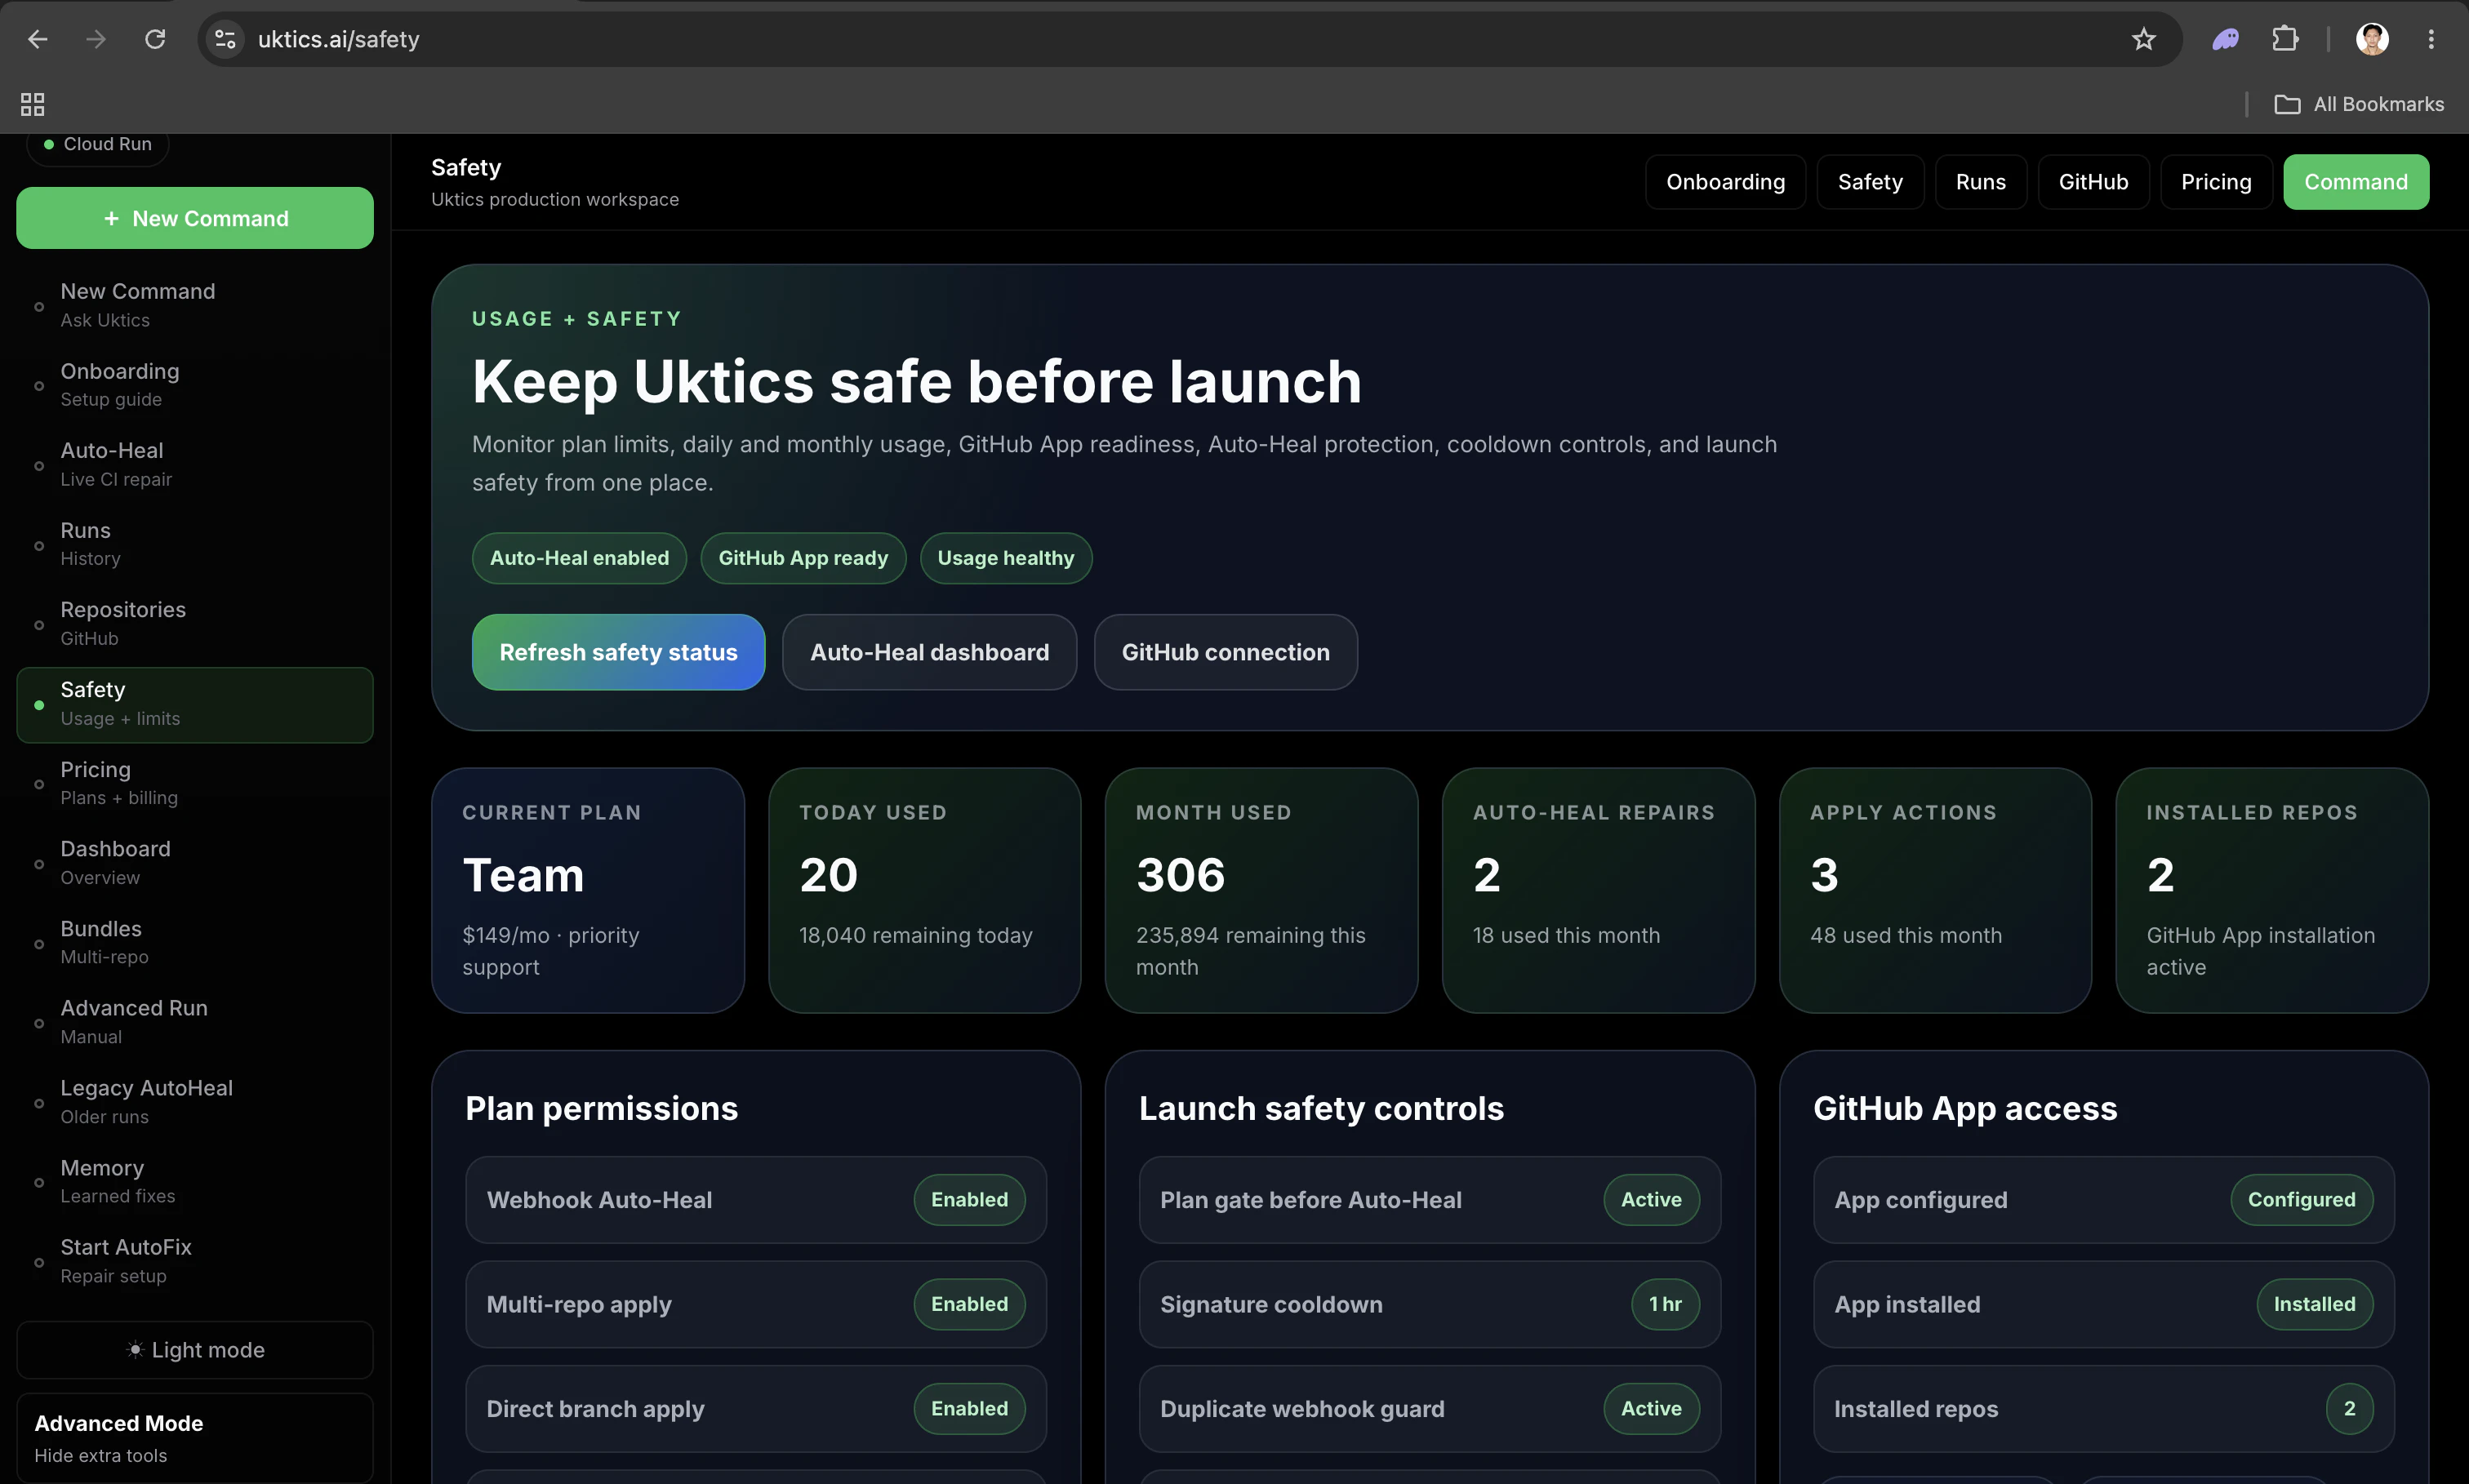Click the 2 badge in Installed repos row
Image resolution: width=2469 pixels, height=1484 pixels.
2349,1409
